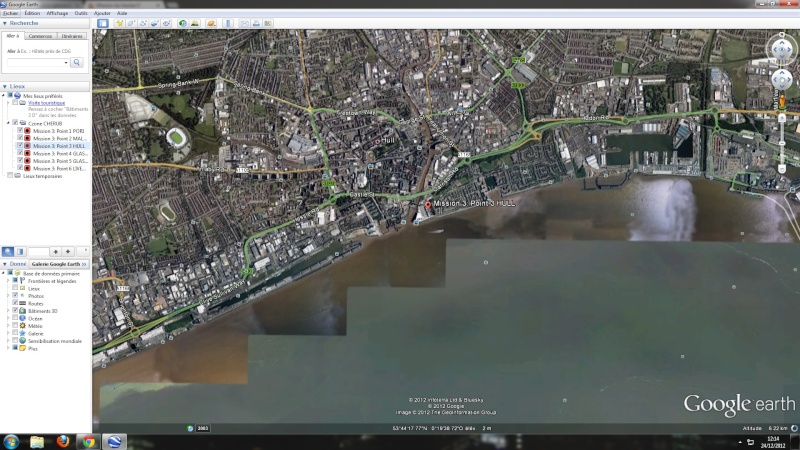Check the Lieux temporaires checkbox
Screen dimensions: 800x450
10,176
